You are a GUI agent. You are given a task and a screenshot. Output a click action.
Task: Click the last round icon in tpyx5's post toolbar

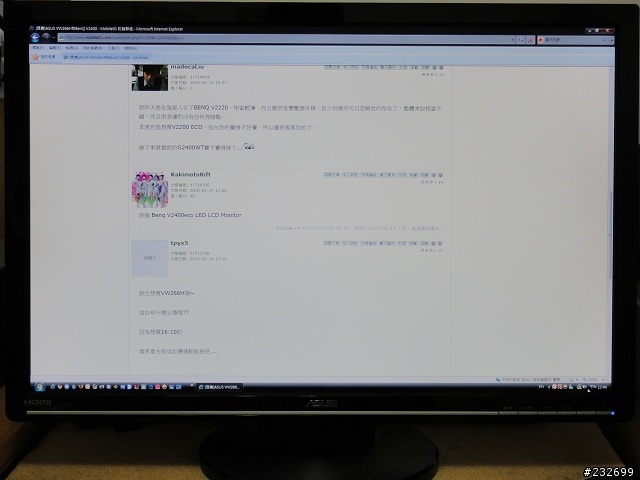pyautogui.click(x=441, y=243)
